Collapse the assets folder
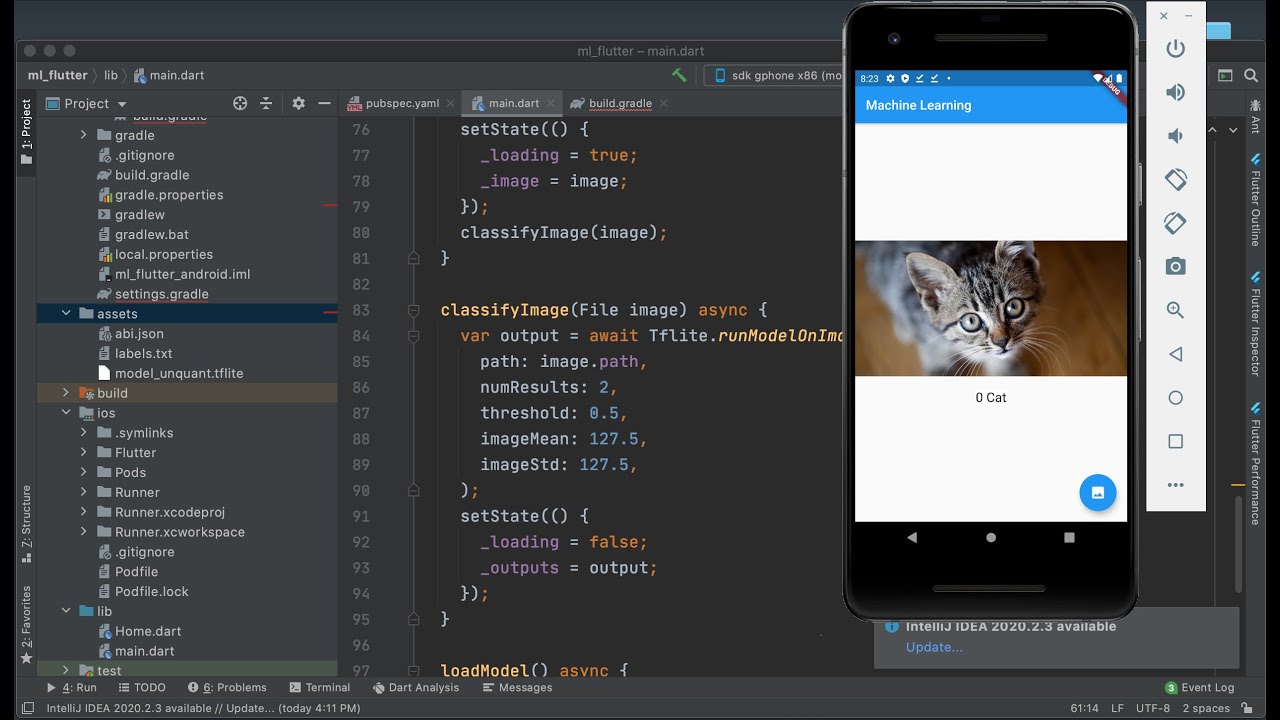The image size is (1280, 720). pyautogui.click(x=66, y=313)
